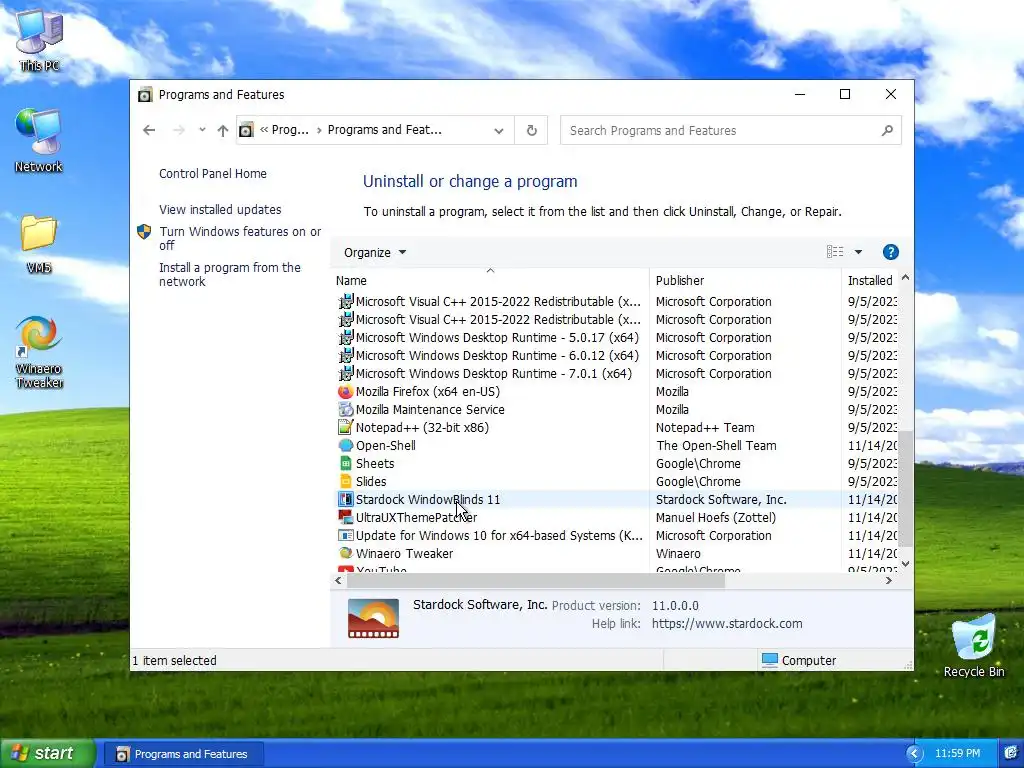Screen dimensions: 1024x768
Task: Click the Back navigation arrow
Action: coord(149,130)
